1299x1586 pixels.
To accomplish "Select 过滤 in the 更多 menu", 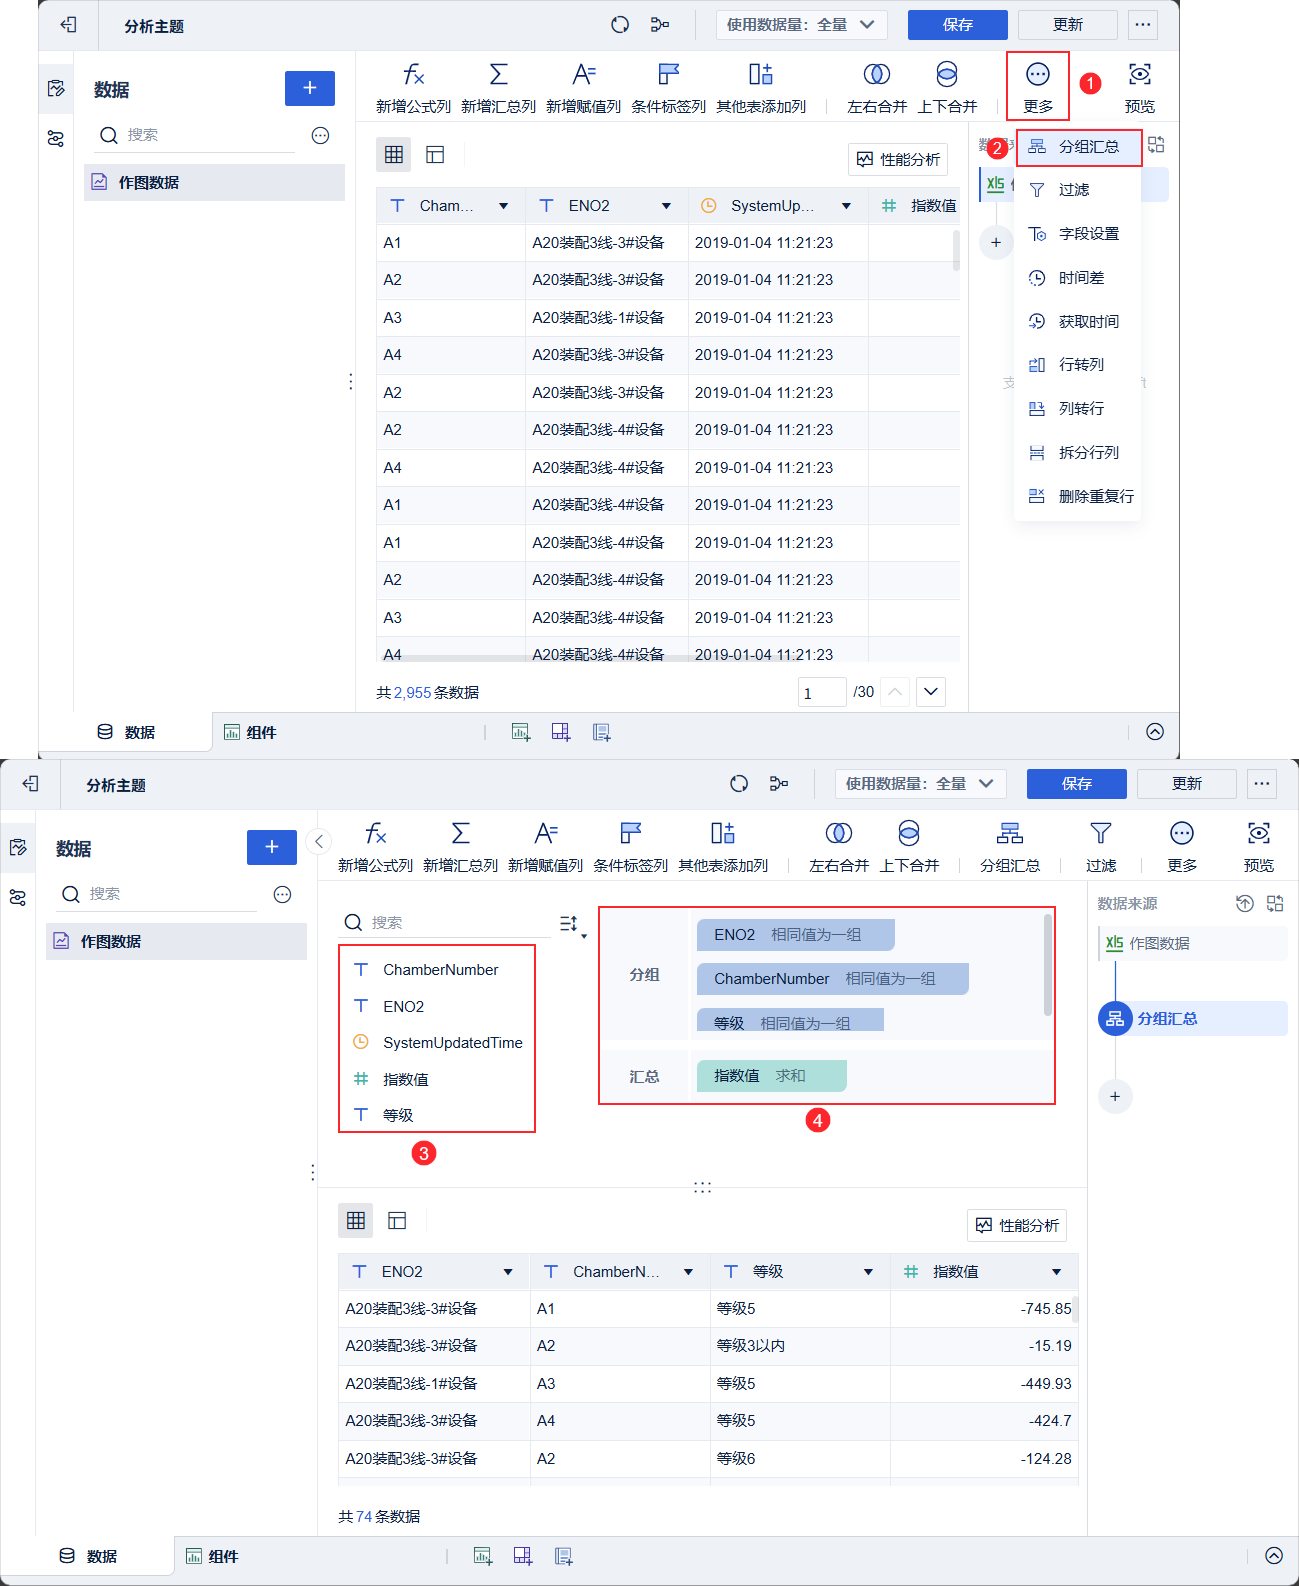I will (x=1077, y=190).
